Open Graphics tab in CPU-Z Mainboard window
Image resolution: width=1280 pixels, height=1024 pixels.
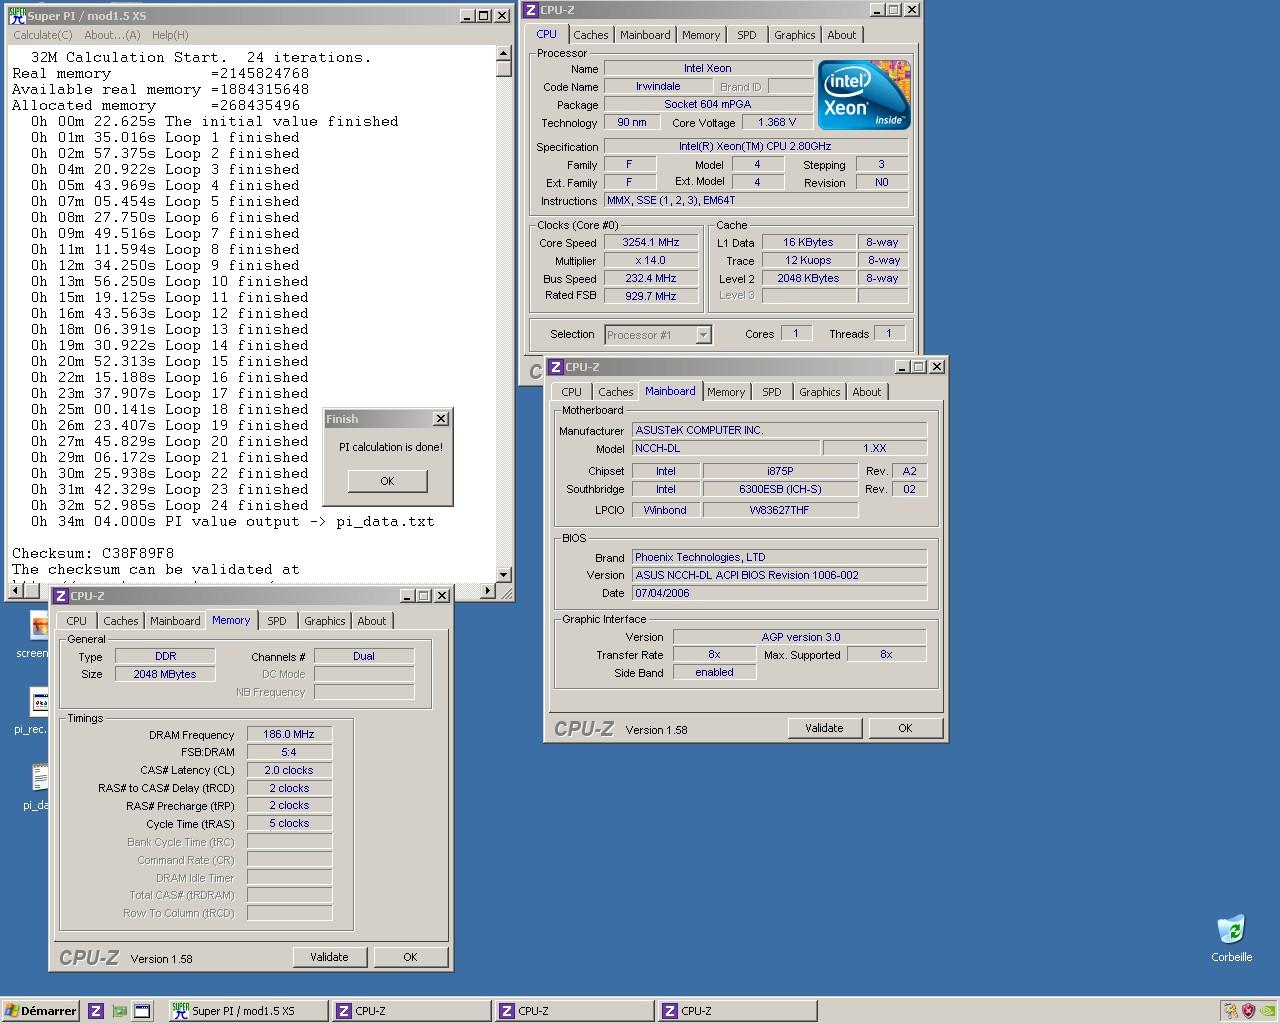[x=820, y=392]
